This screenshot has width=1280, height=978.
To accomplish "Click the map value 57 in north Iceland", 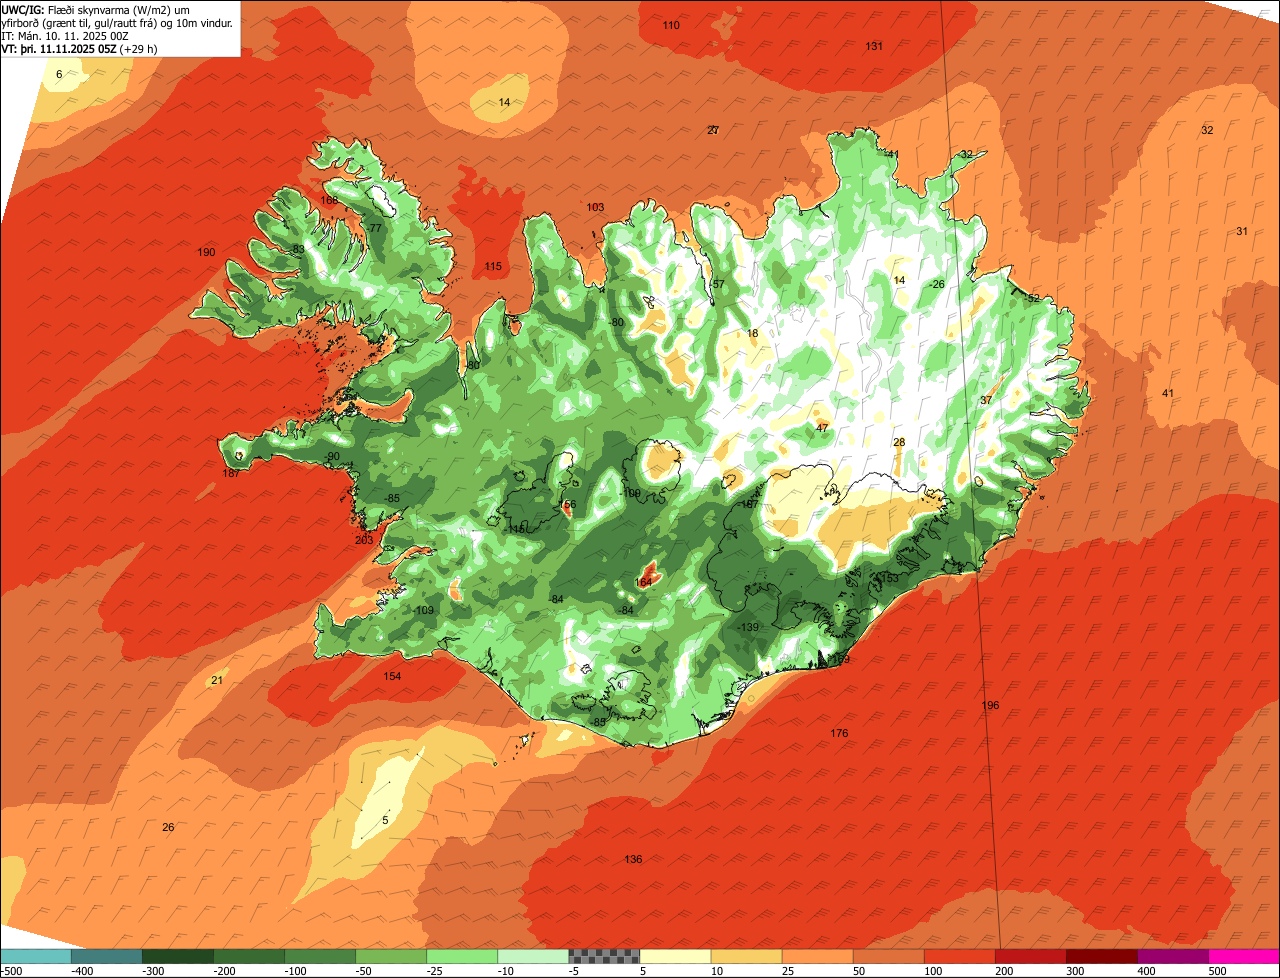I will pyautogui.click(x=718, y=284).
